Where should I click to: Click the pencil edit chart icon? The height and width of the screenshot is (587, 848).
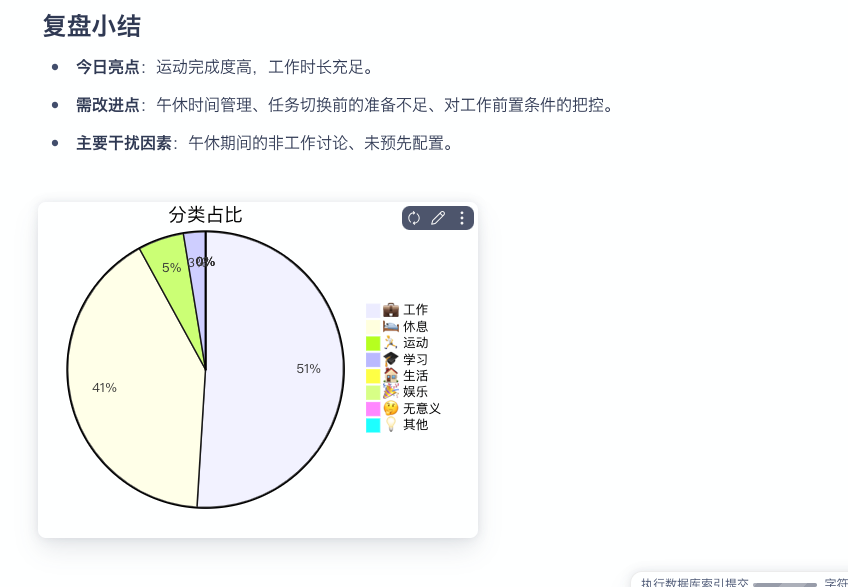(437, 218)
